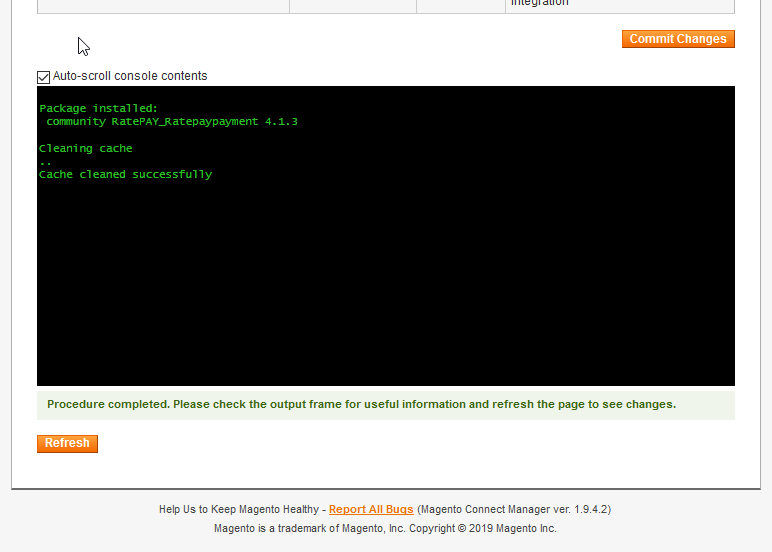Image resolution: width=772 pixels, height=552 pixels.
Task: Click the Magento Connect Manager version text
Action: [x=513, y=509]
